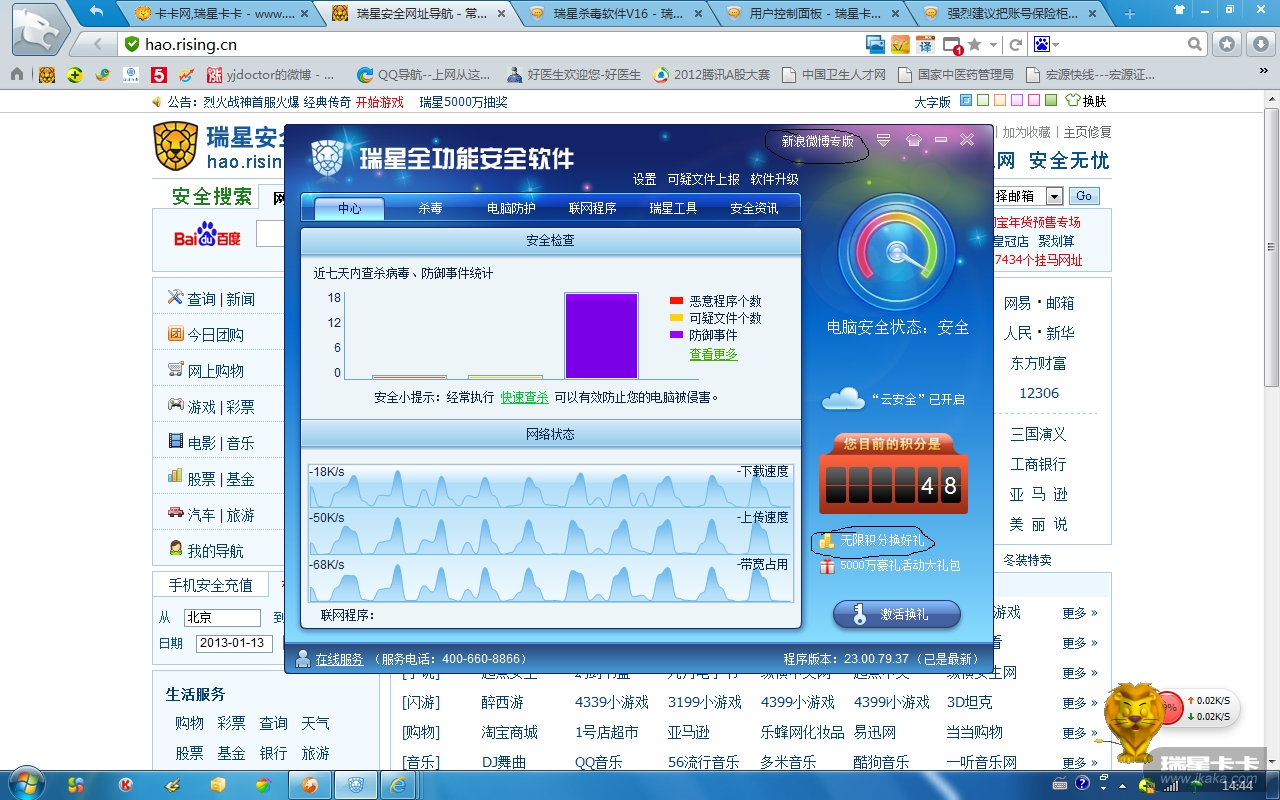Select the blue page theme swatch
Viewport: 1280px width, 800px height.
pyautogui.click(x=966, y=101)
